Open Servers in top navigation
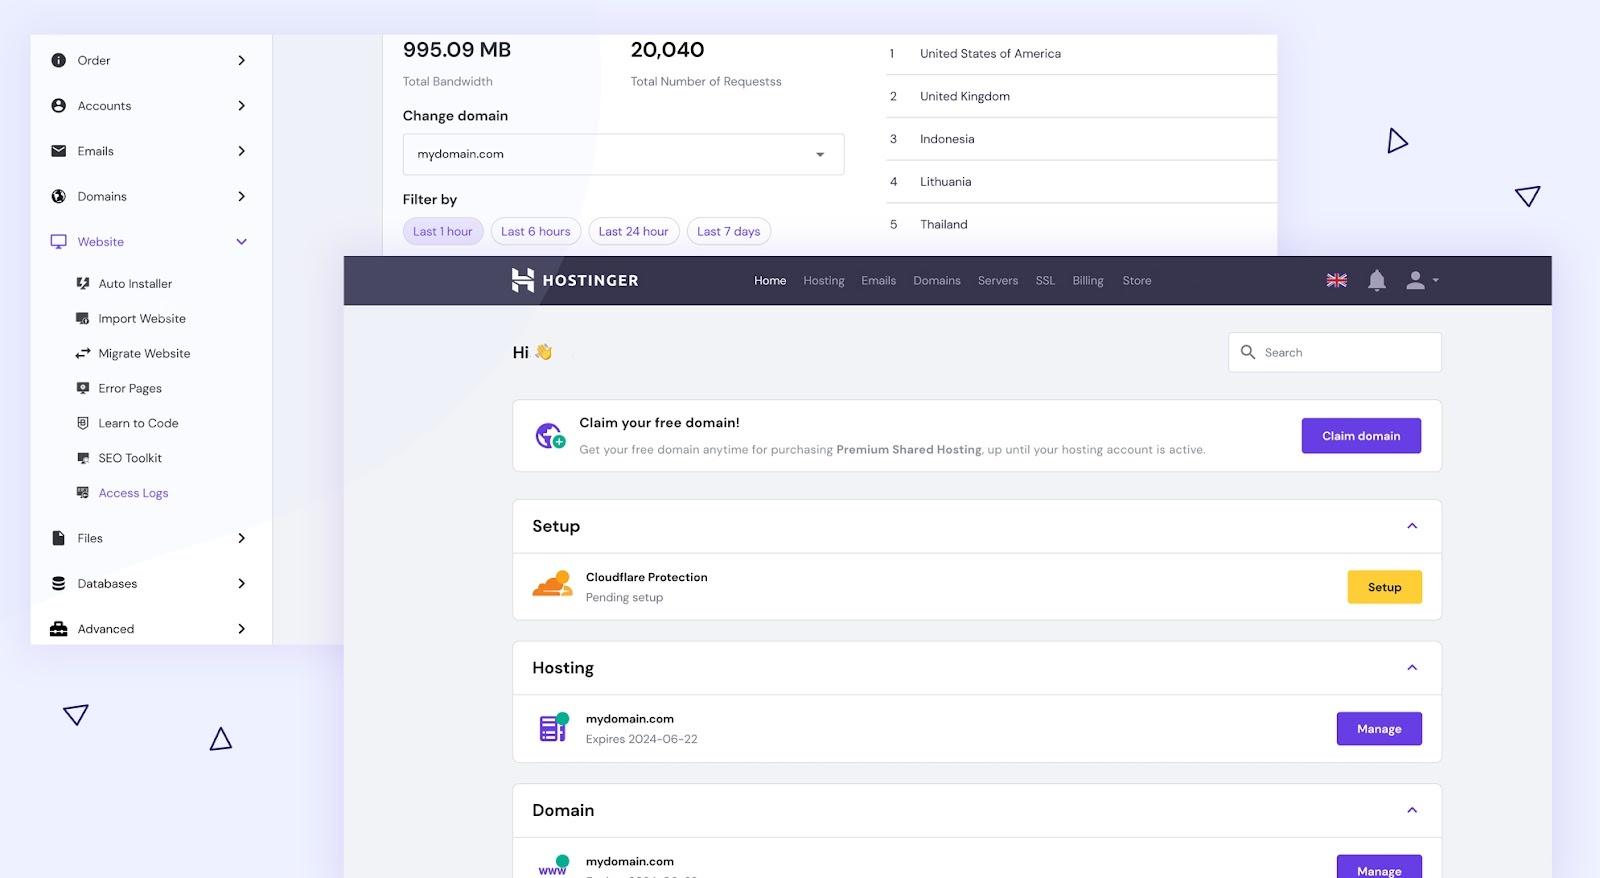The image size is (1600, 878). click(998, 281)
